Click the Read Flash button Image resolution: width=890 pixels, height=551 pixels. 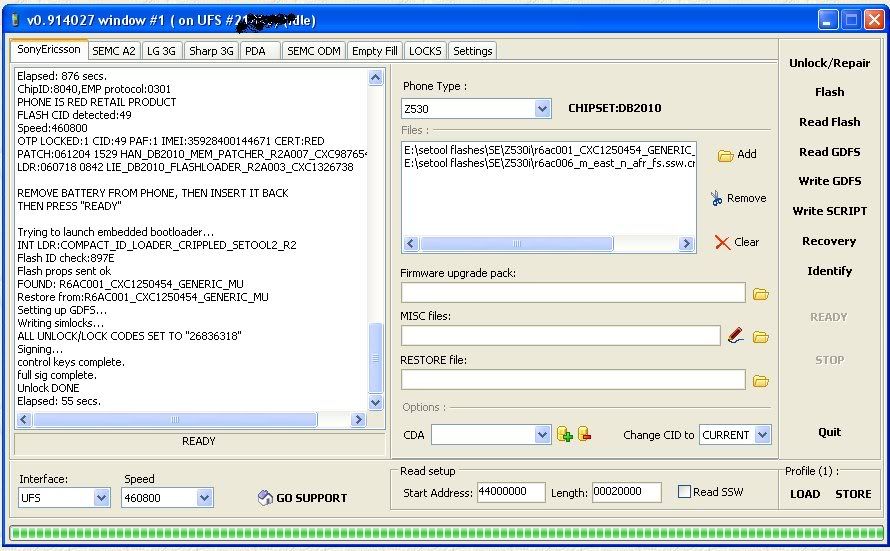coord(829,122)
